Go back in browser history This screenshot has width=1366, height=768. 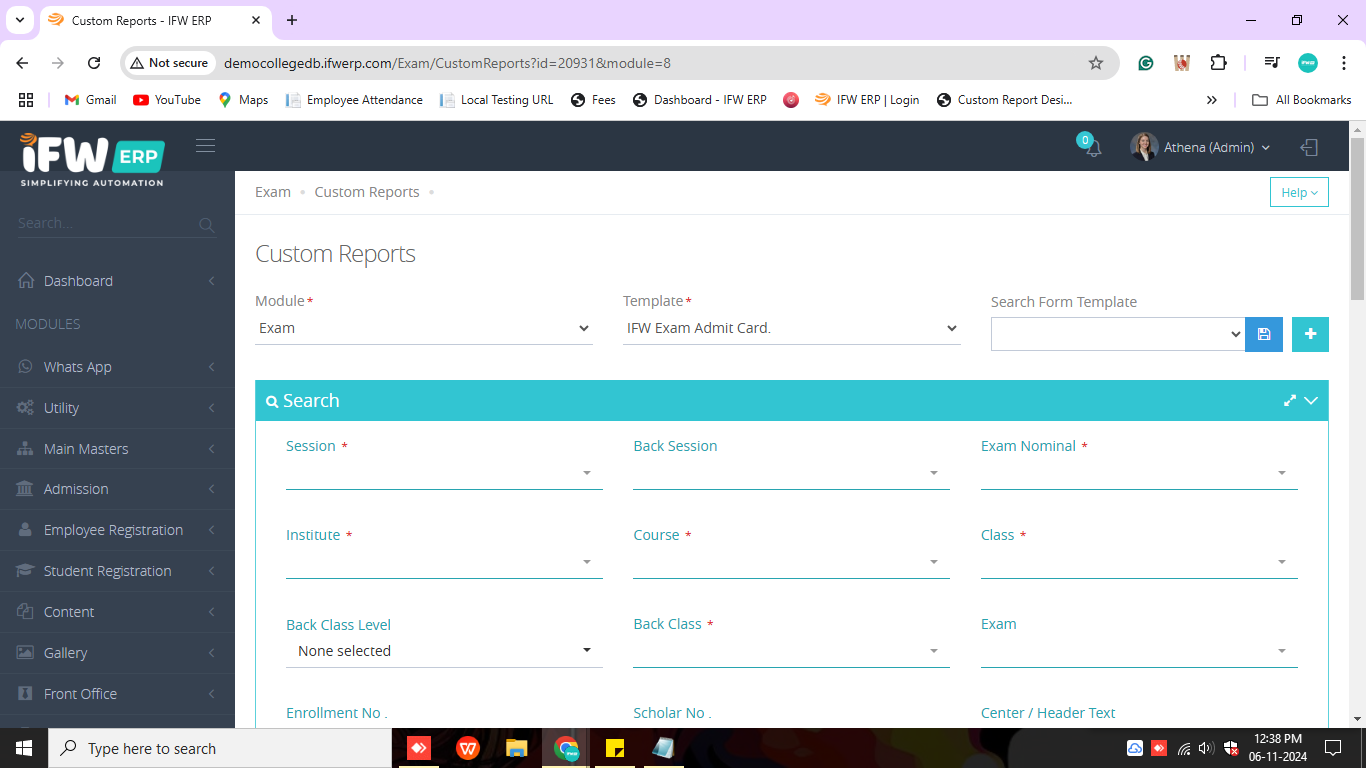click(x=22, y=63)
